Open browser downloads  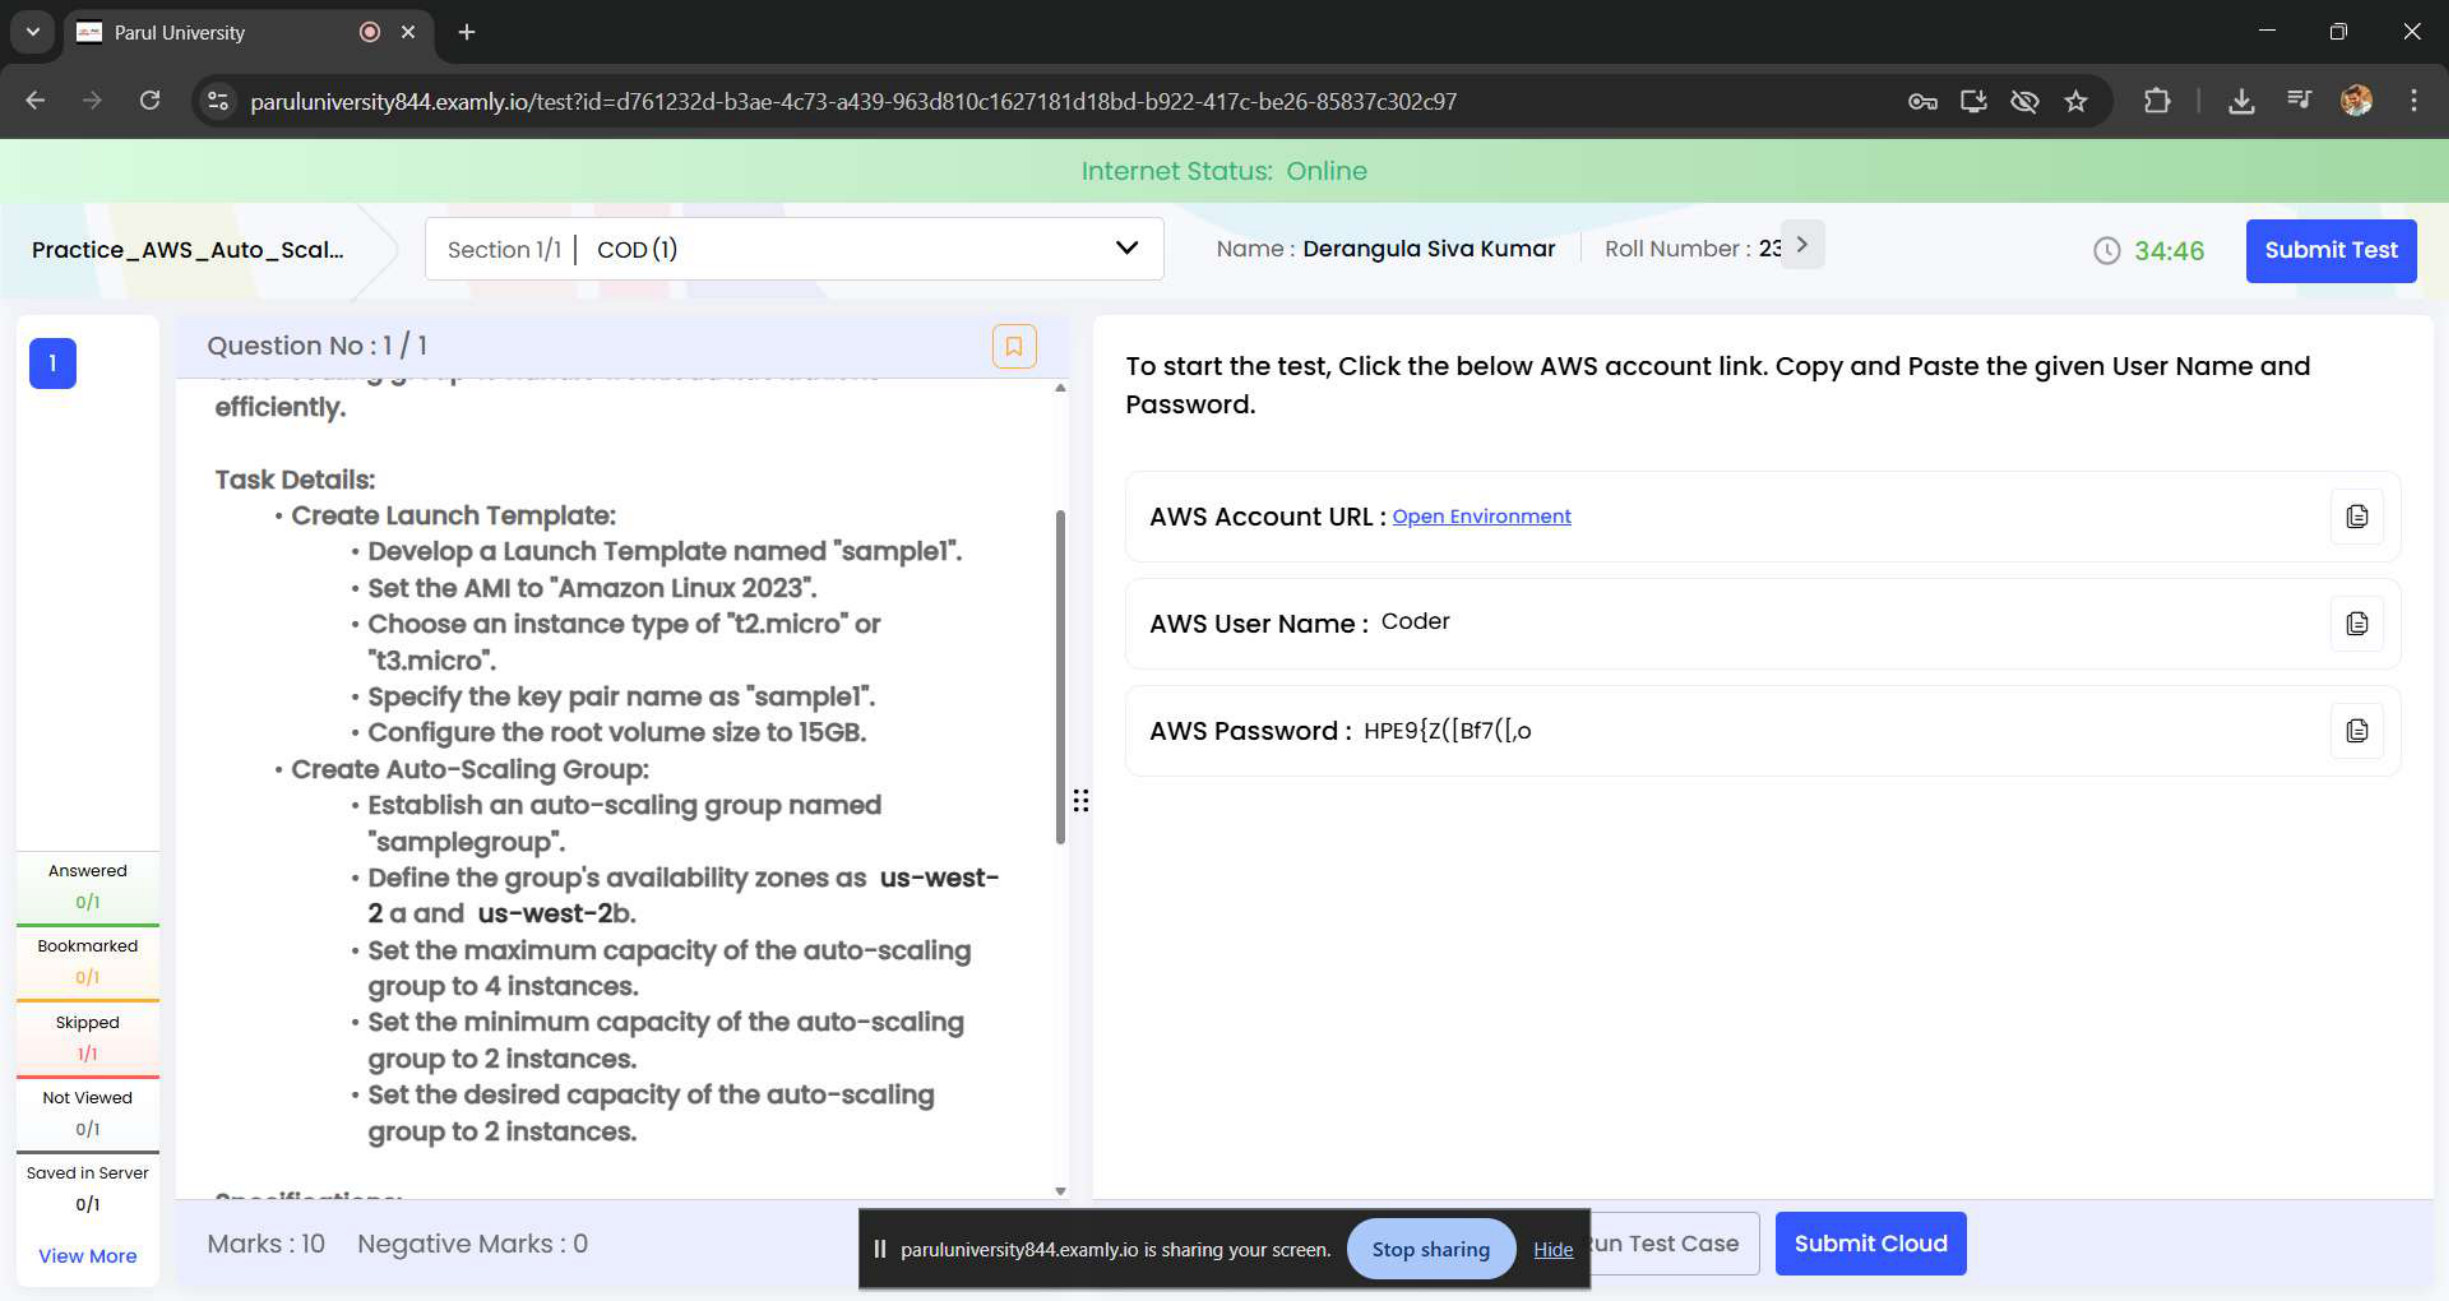coord(2241,100)
